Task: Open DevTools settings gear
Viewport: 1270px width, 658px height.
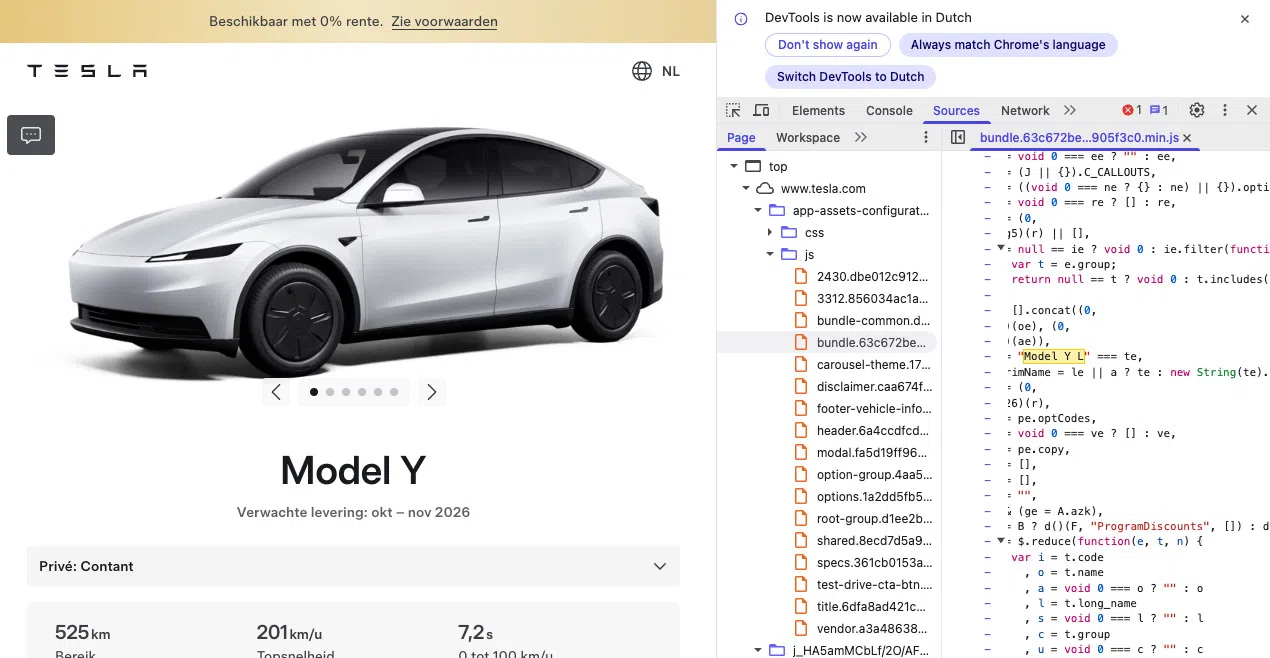Action: tap(1197, 110)
